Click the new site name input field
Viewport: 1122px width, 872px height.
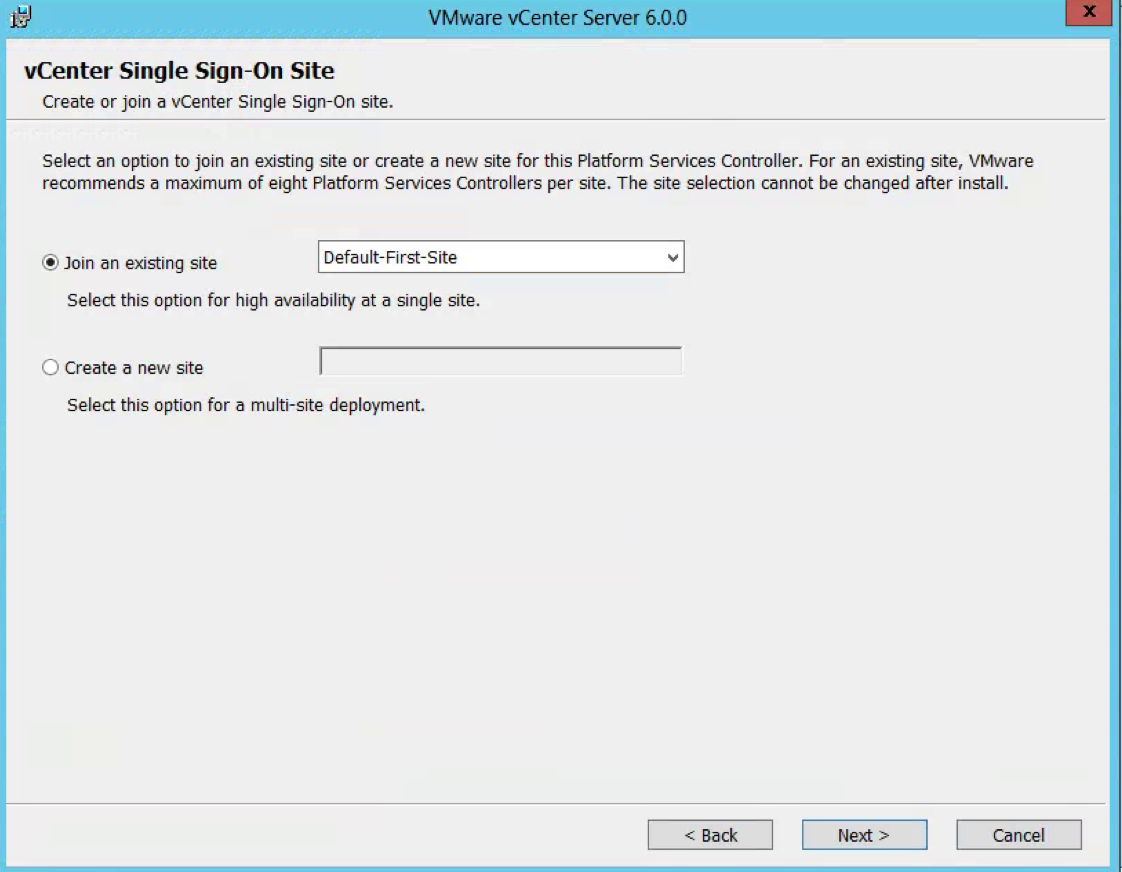click(x=501, y=361)
